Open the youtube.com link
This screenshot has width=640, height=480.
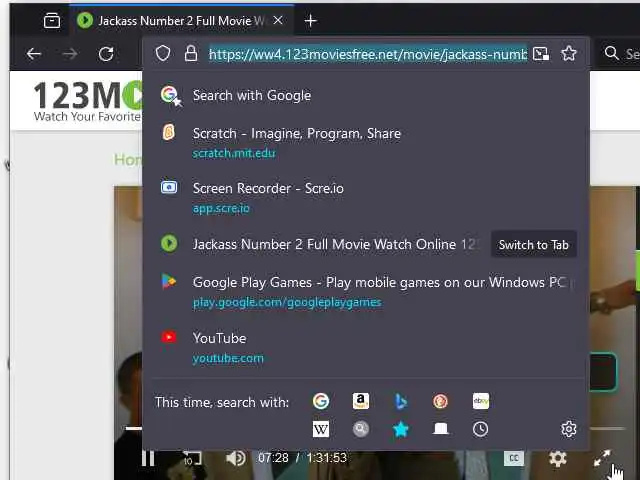(x=228, y=358)
